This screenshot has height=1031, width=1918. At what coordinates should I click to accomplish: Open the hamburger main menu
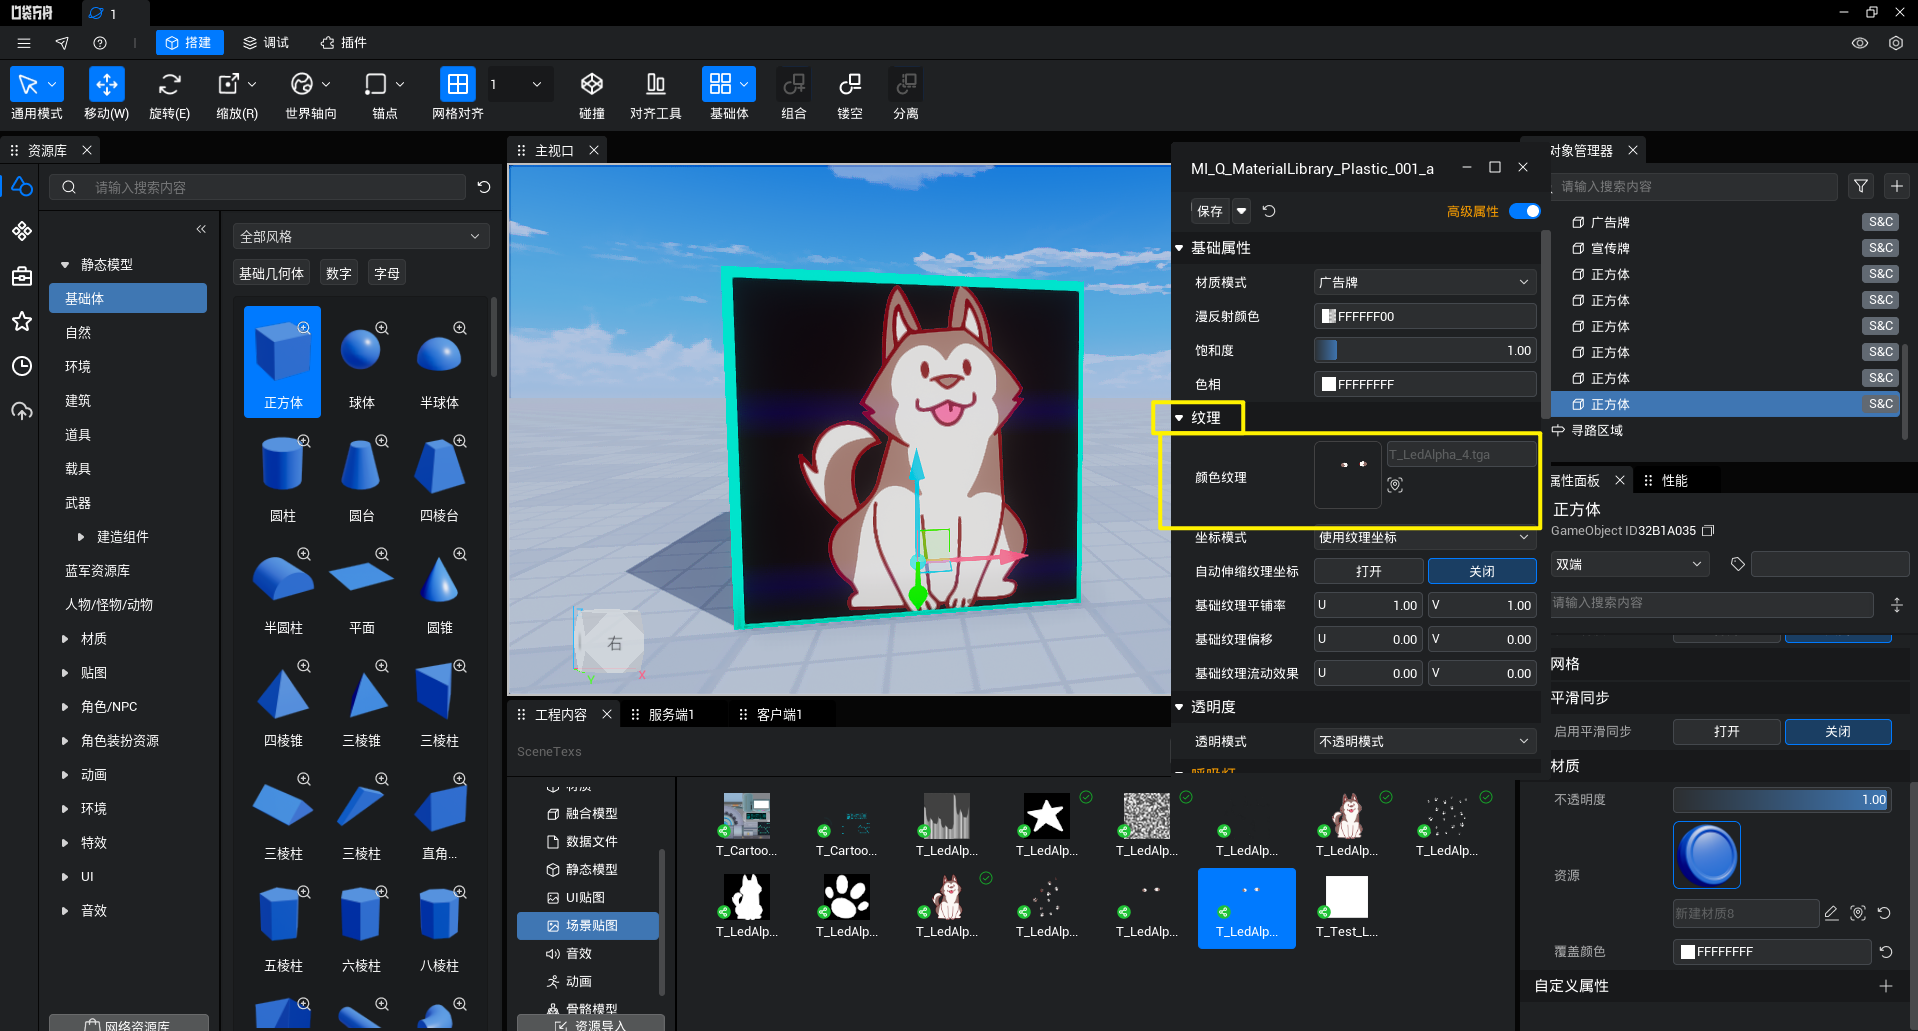24,43
